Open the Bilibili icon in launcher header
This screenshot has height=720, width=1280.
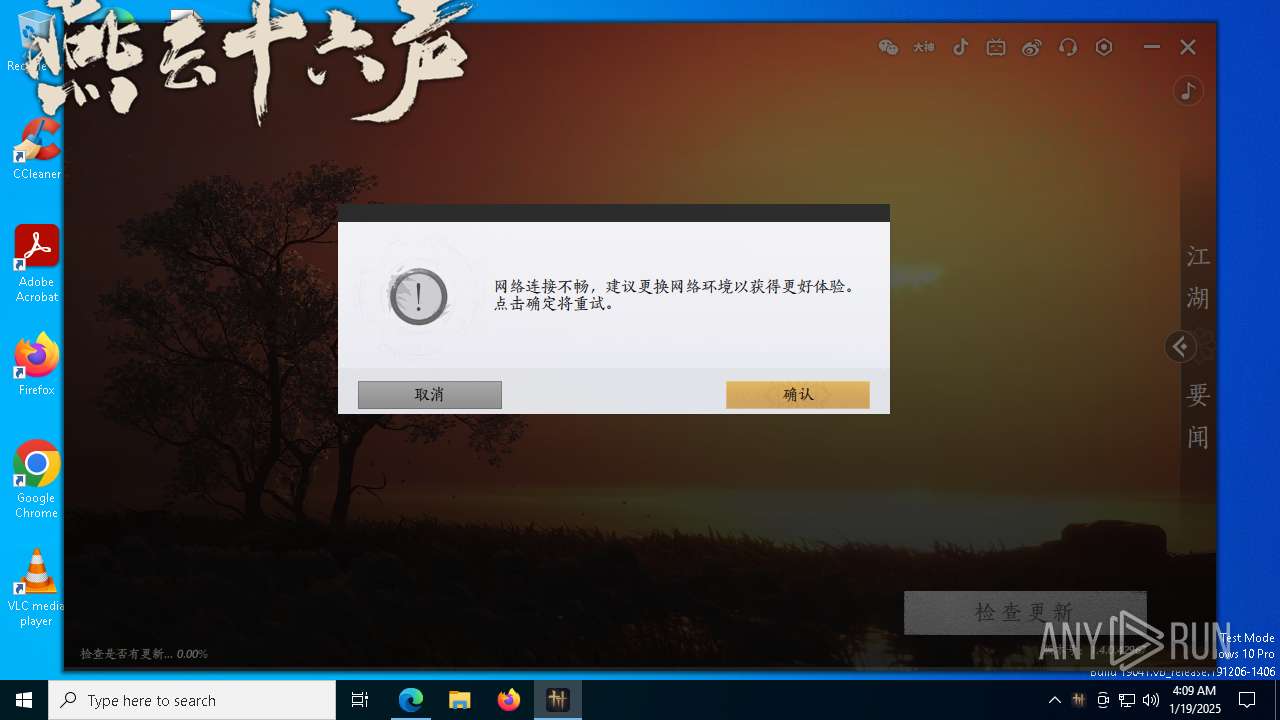click(996, 47)
